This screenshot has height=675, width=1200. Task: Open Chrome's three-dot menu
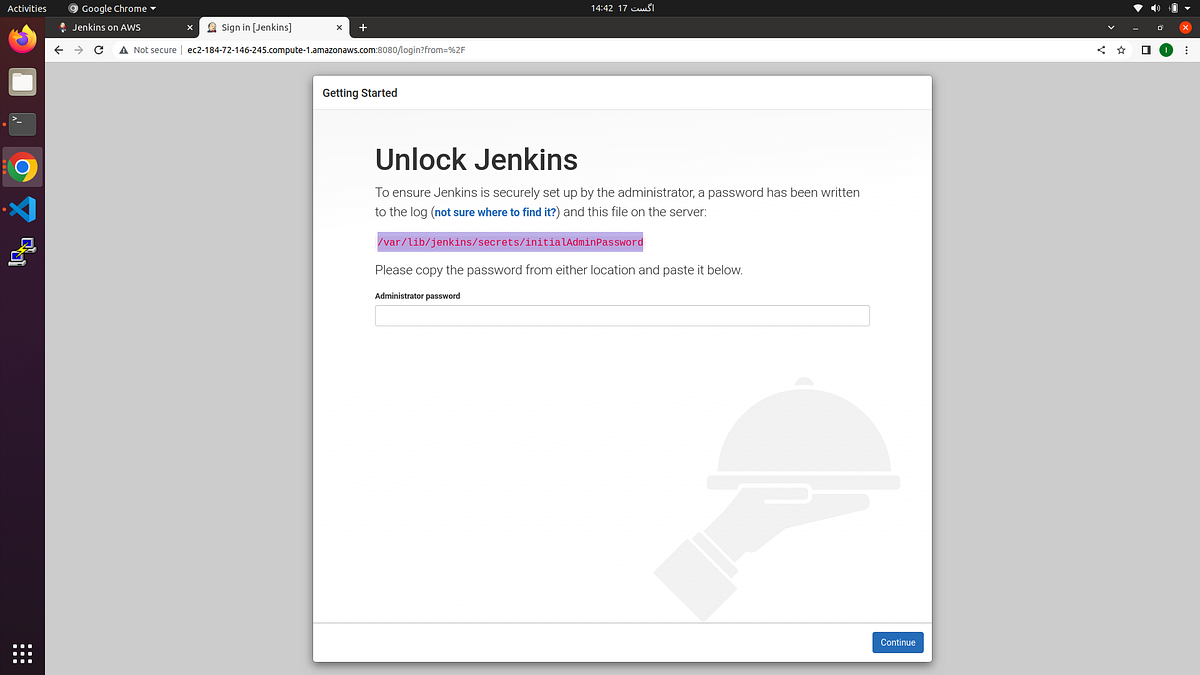[x=1186, y=49]
